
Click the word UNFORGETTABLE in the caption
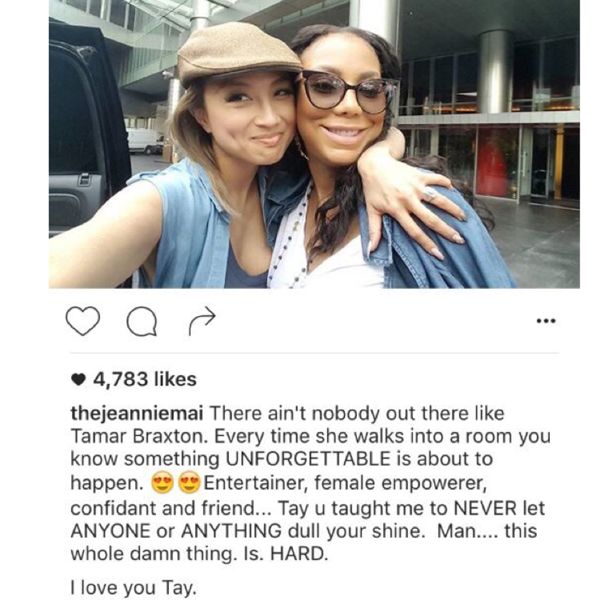[x=308, y=459]
